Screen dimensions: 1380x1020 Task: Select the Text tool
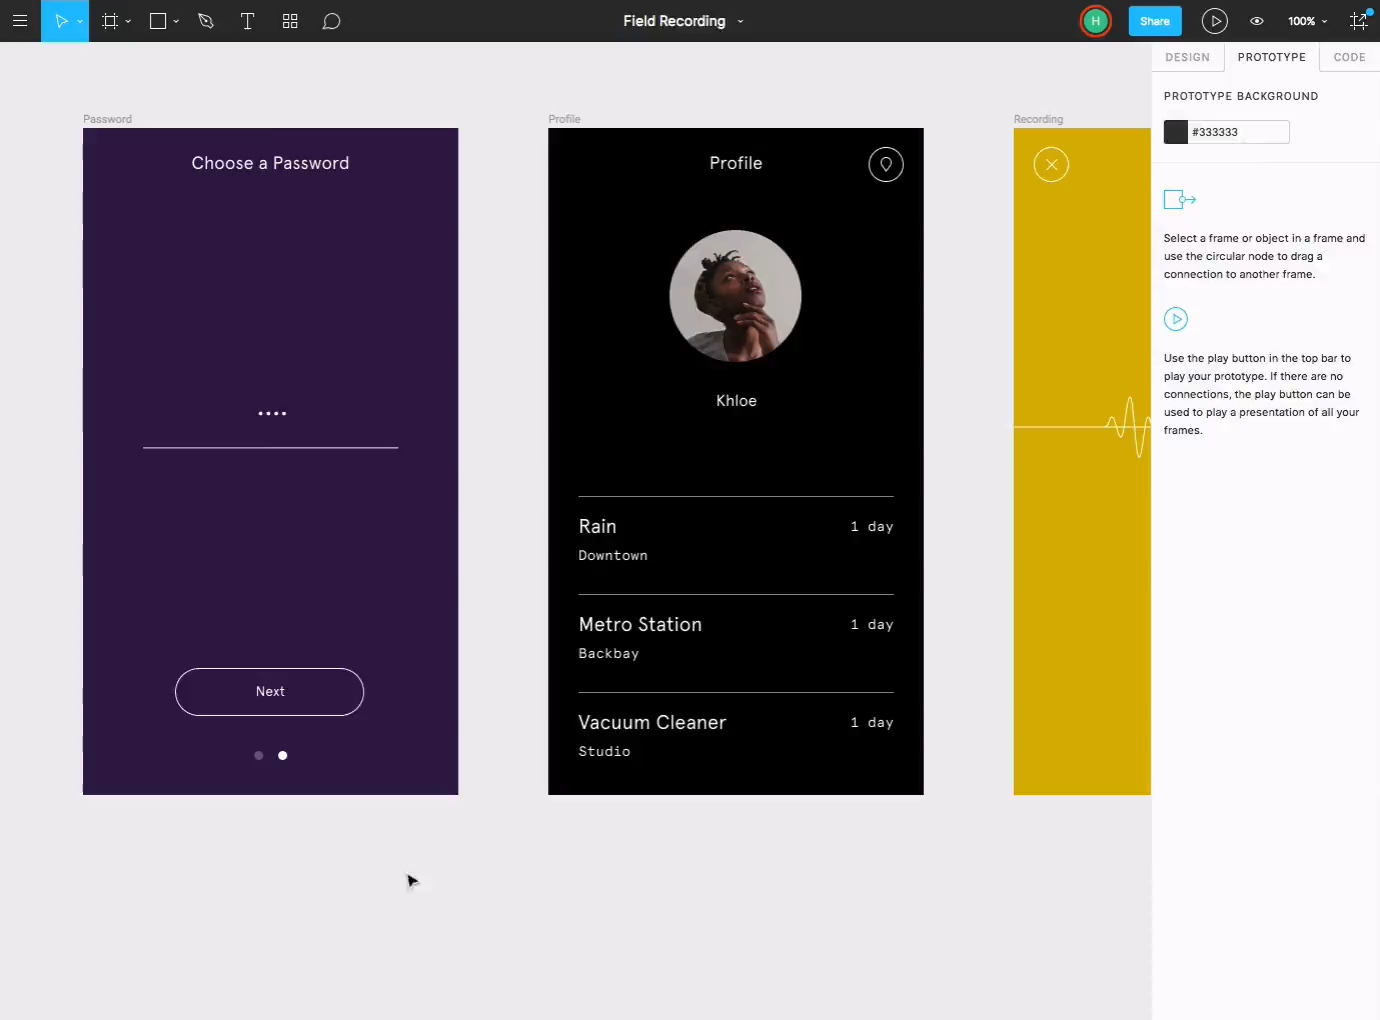tap(247, 21)
